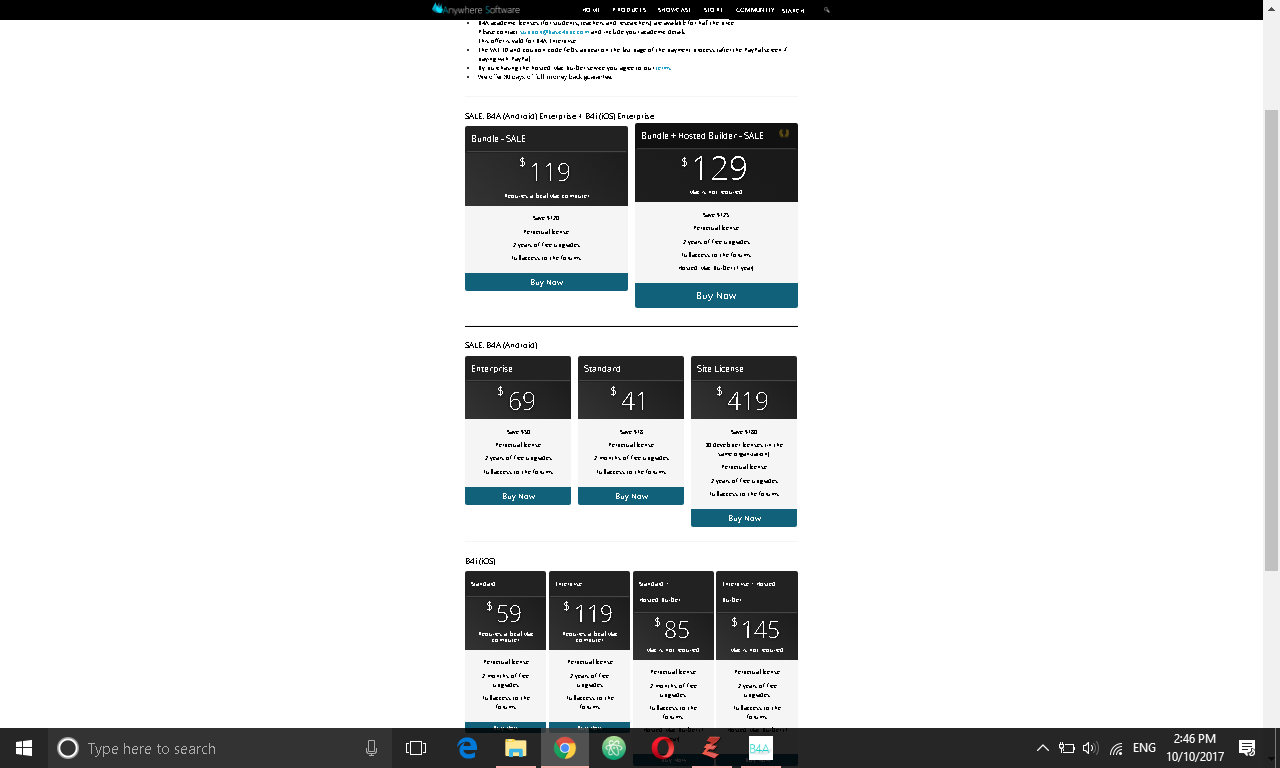Click the page vertical scrollbar thumb
The width and height of the screenshot is (1280, 768).
tap(1271, 340)
